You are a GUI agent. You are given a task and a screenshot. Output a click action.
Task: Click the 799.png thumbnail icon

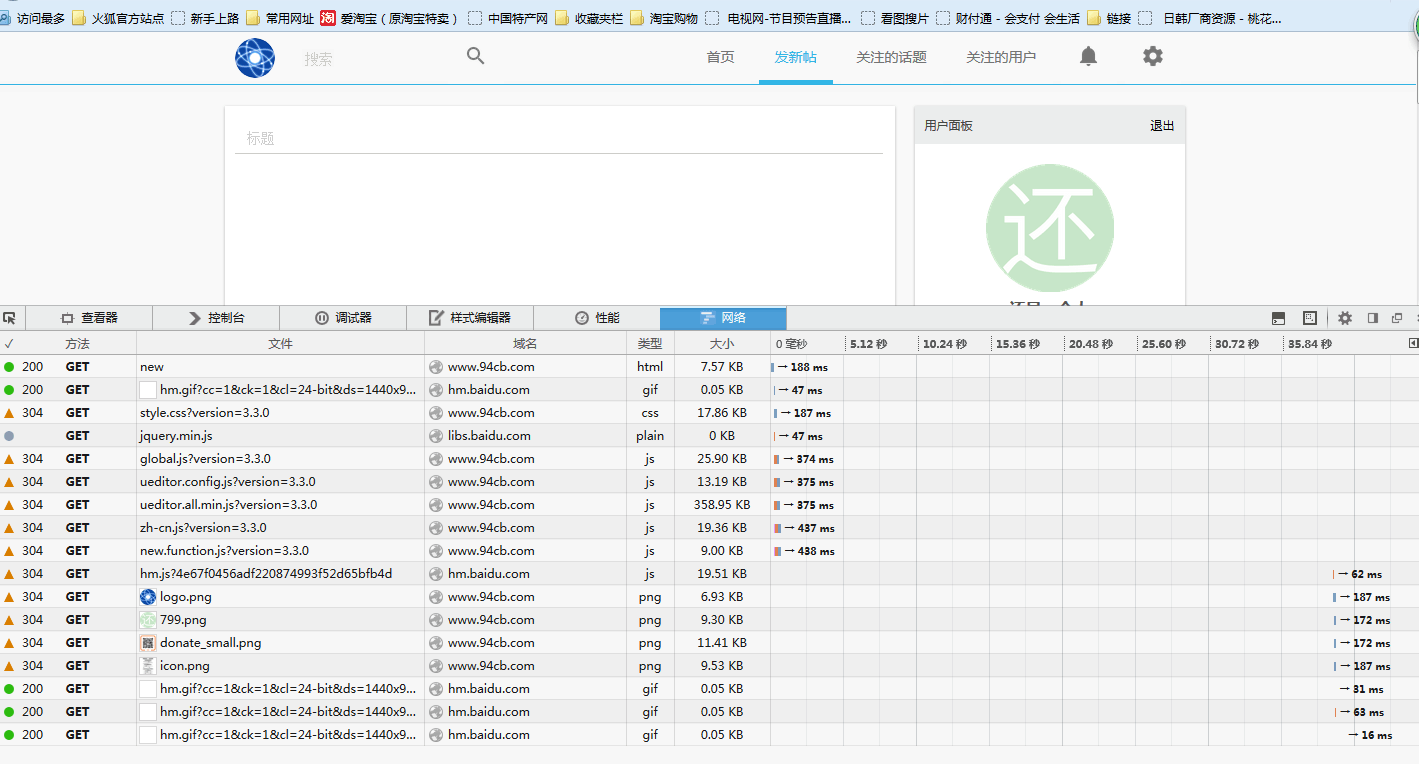(x=148, y=620)
